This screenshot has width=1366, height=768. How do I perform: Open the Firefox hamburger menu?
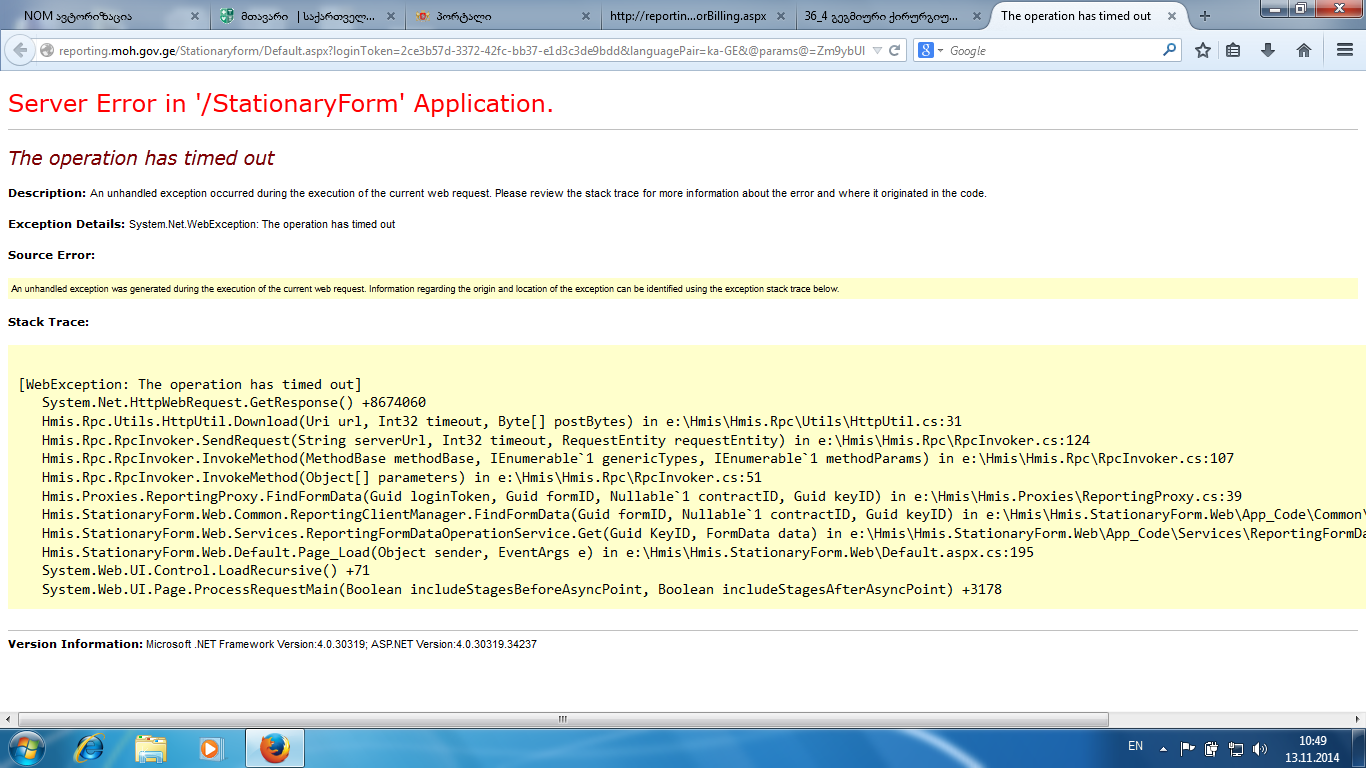[1345, 51]
